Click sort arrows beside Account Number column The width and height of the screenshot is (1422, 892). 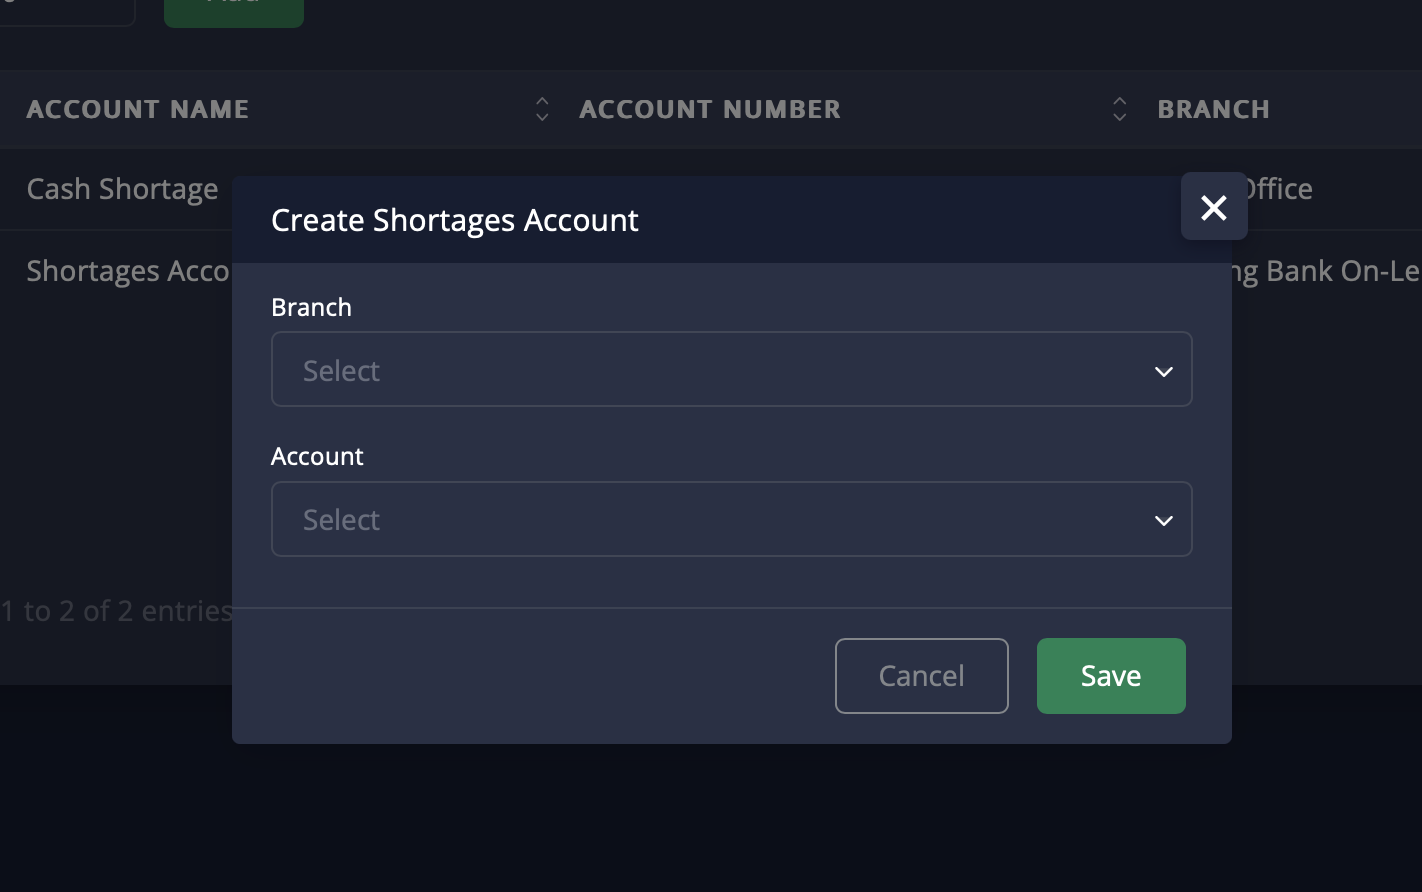pos(1119,109)
